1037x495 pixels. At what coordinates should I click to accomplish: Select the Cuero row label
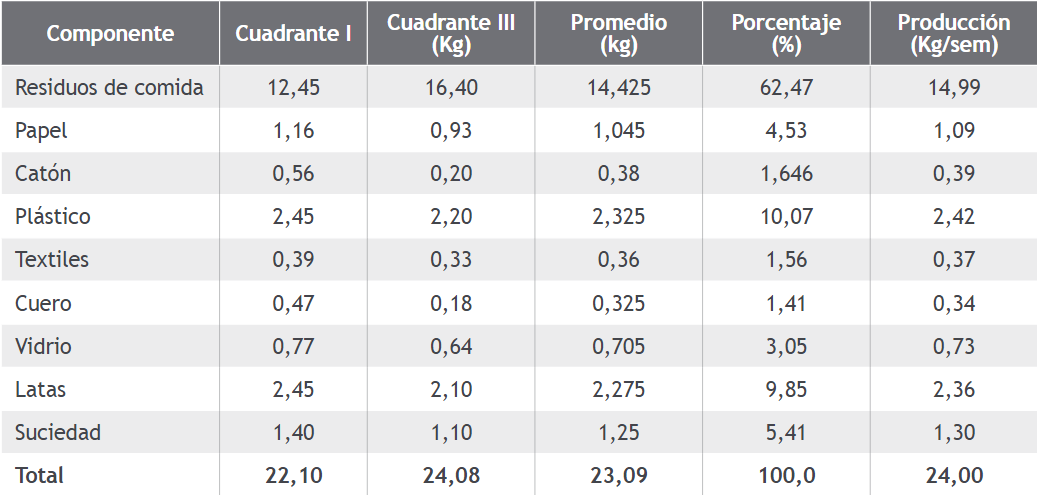[43, 303]
